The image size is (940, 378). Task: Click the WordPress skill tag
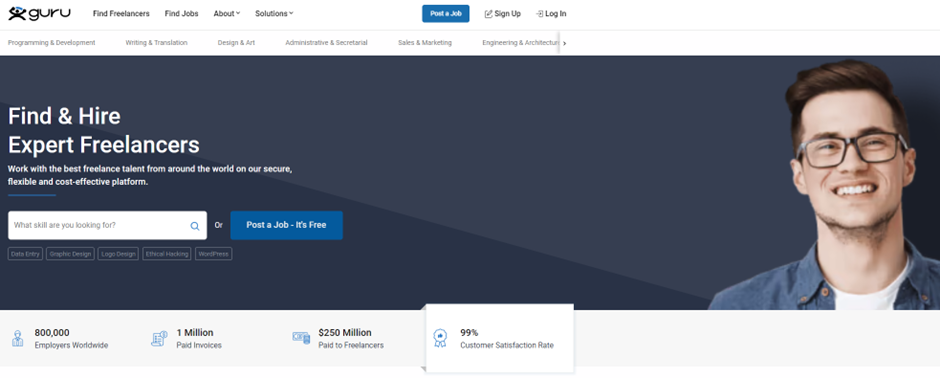coord(213,254)
